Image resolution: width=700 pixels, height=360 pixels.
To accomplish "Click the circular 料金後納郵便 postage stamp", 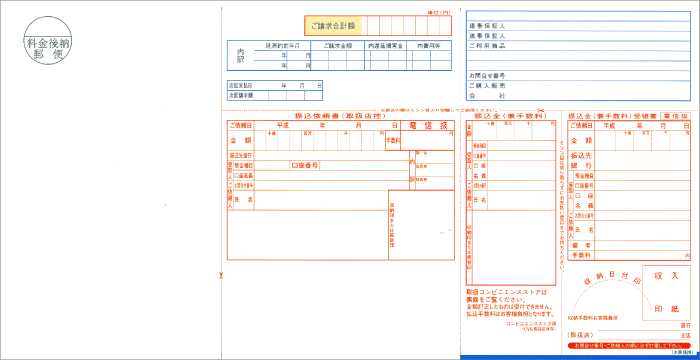I will (47, 41).
